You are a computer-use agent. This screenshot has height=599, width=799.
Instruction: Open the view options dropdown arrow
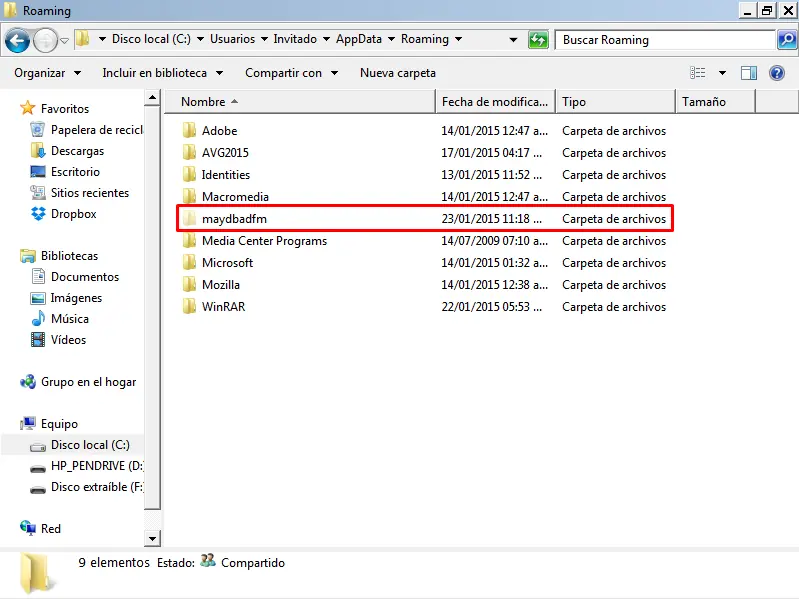tap(722, 73)
